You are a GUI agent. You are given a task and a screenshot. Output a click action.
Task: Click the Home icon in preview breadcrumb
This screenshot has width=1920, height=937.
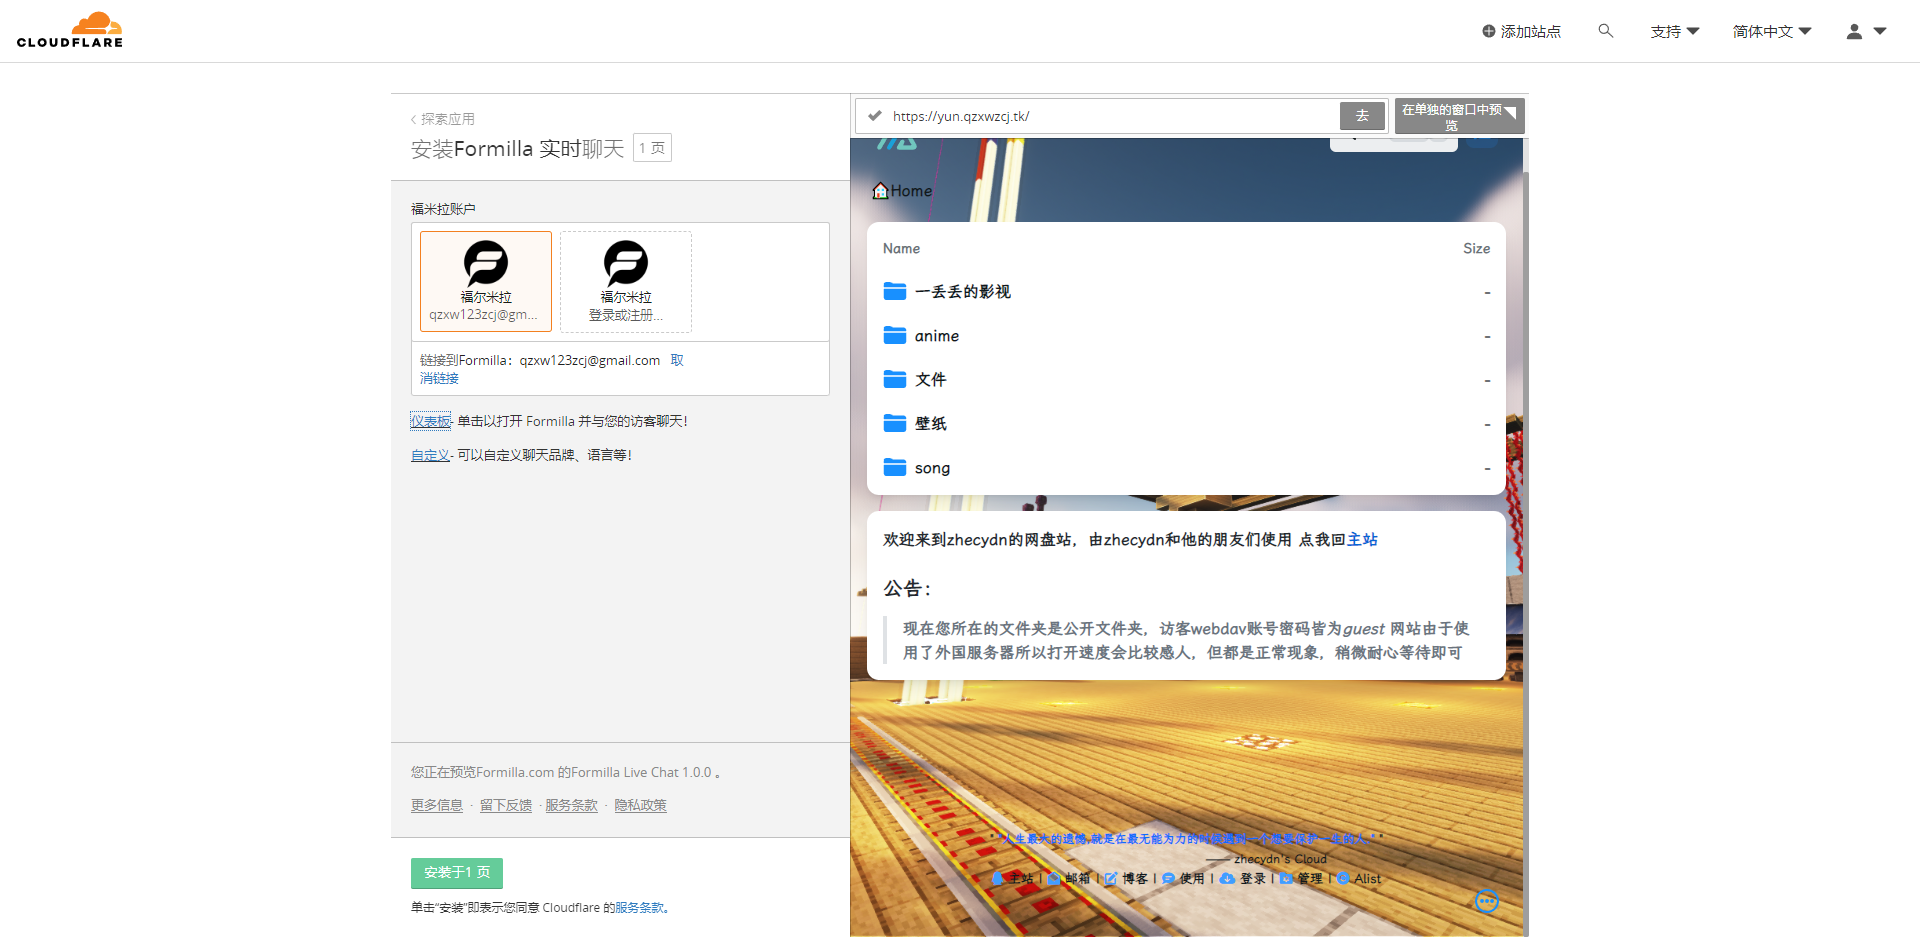click(880, 191)
